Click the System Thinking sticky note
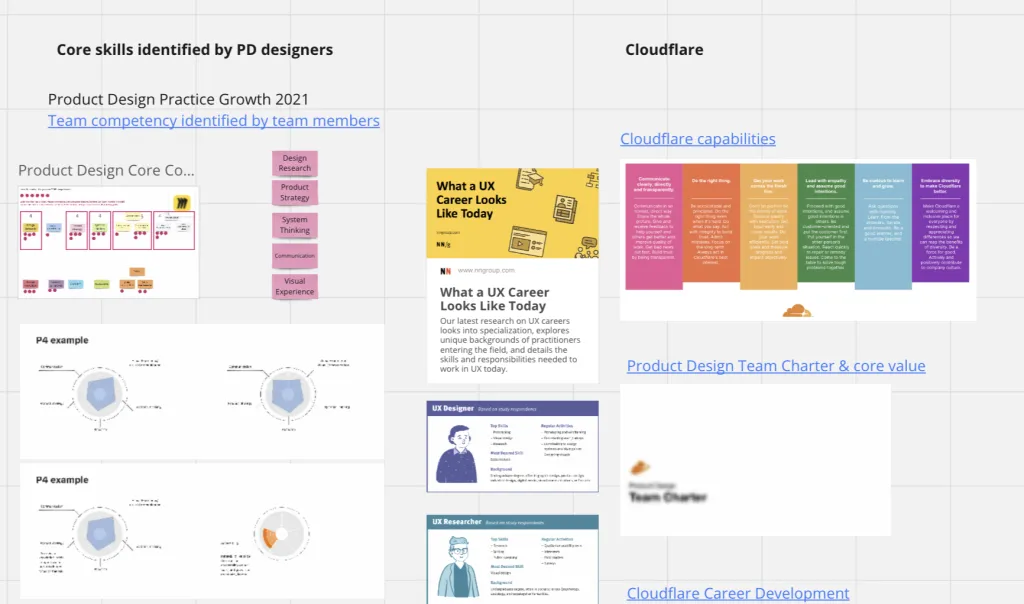This screenshot has width=1024, height=604. [294, 223]
